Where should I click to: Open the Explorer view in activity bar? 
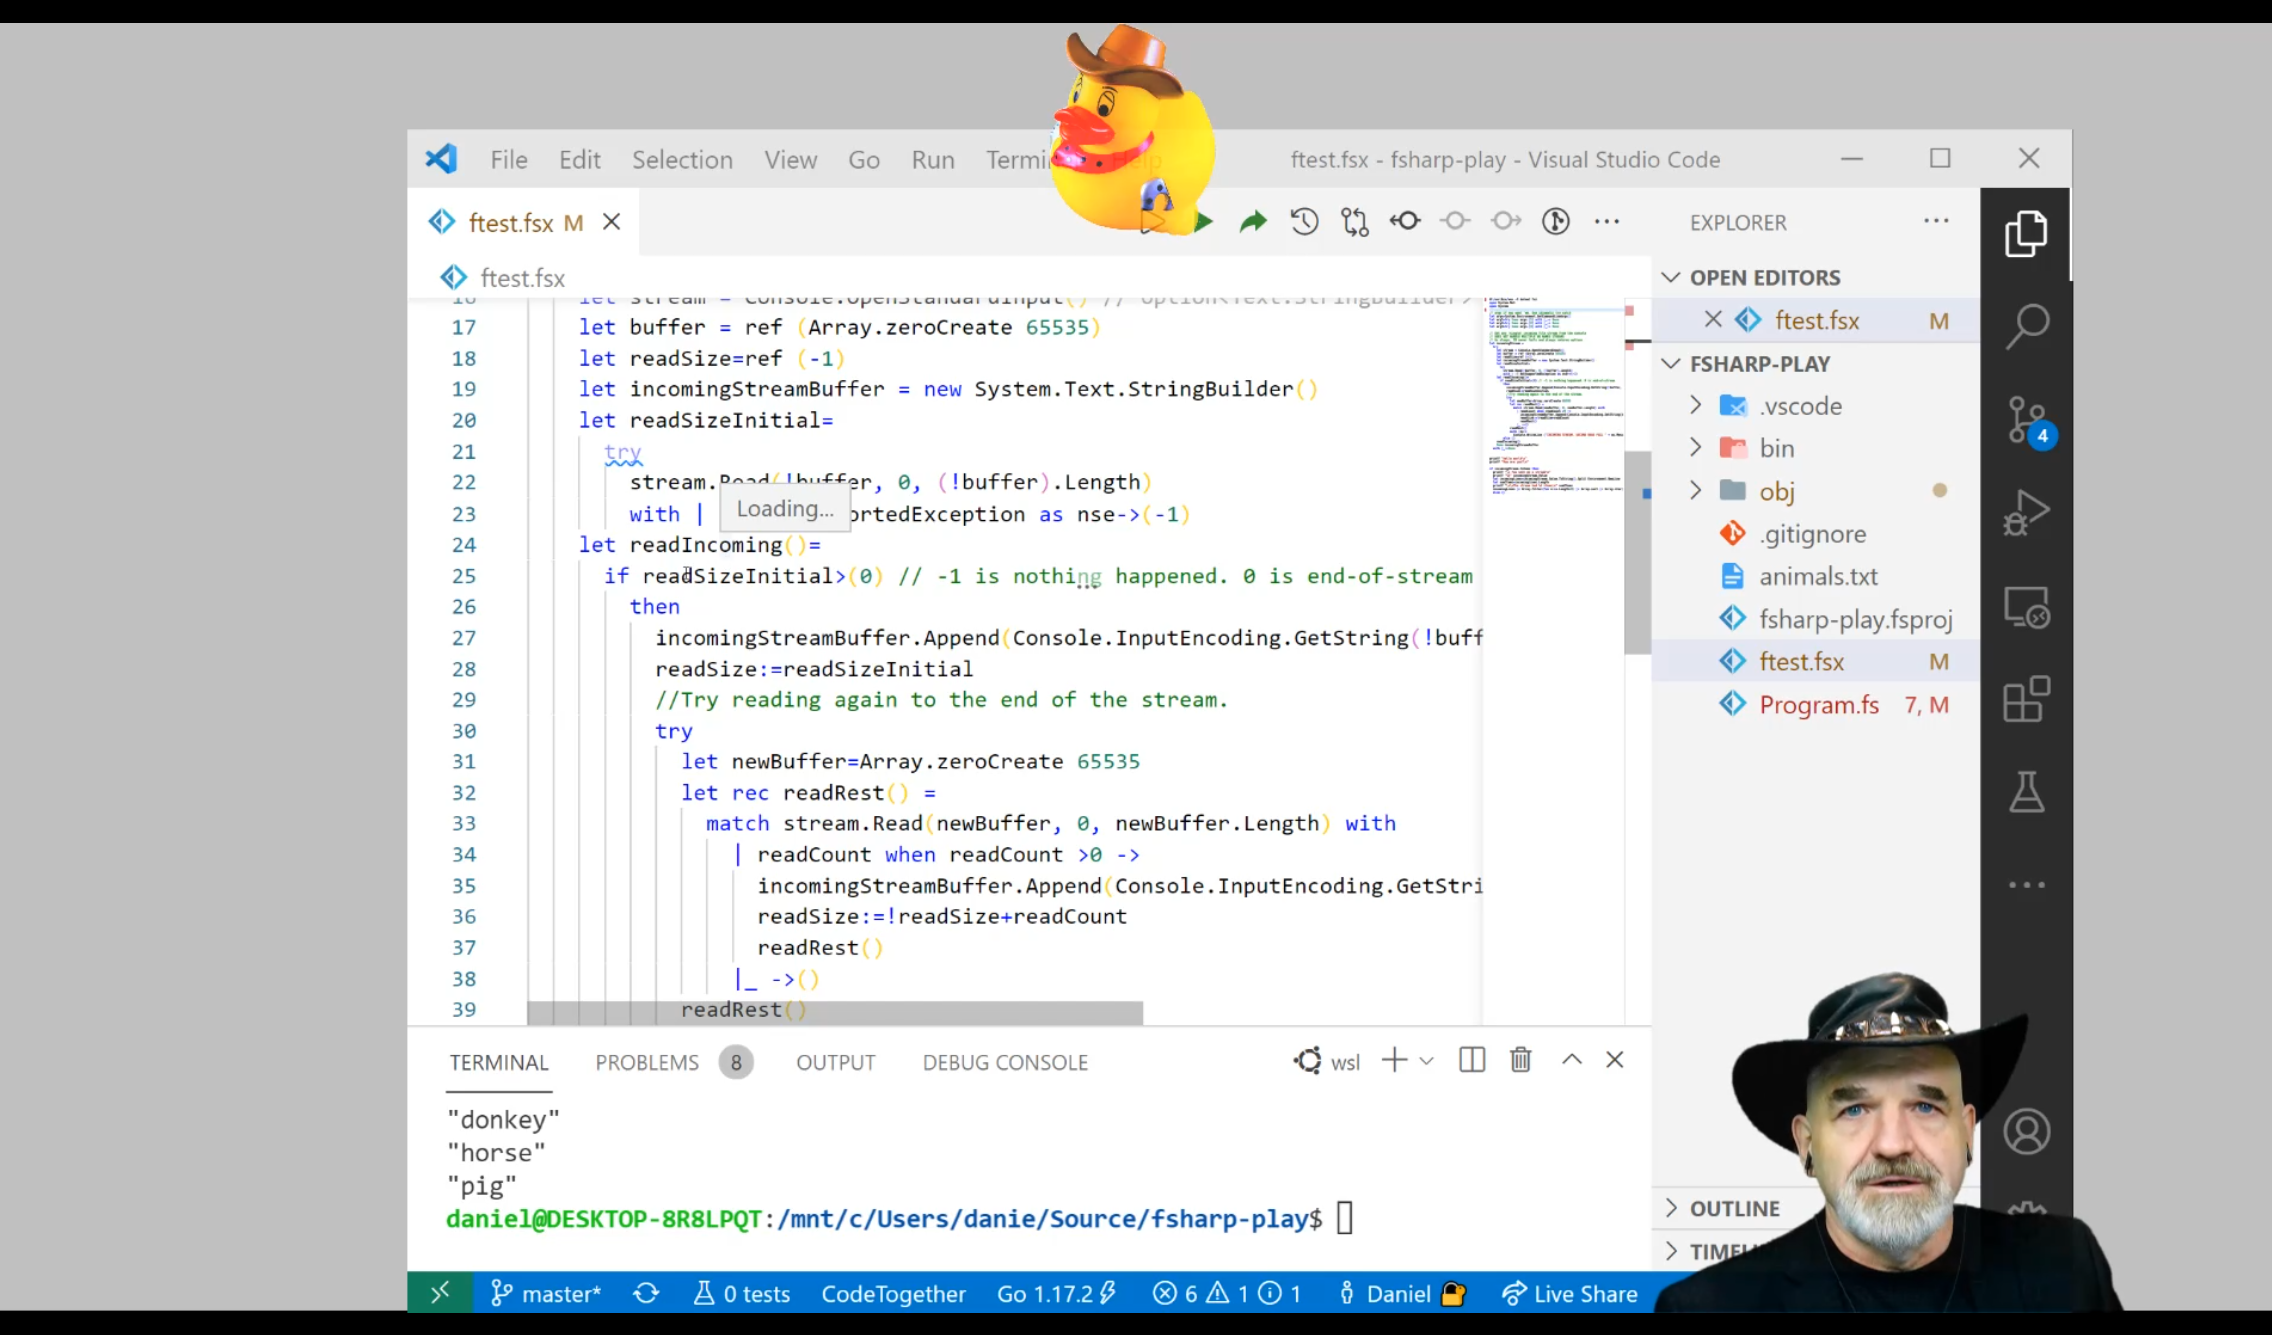(x=2026, y=233)
